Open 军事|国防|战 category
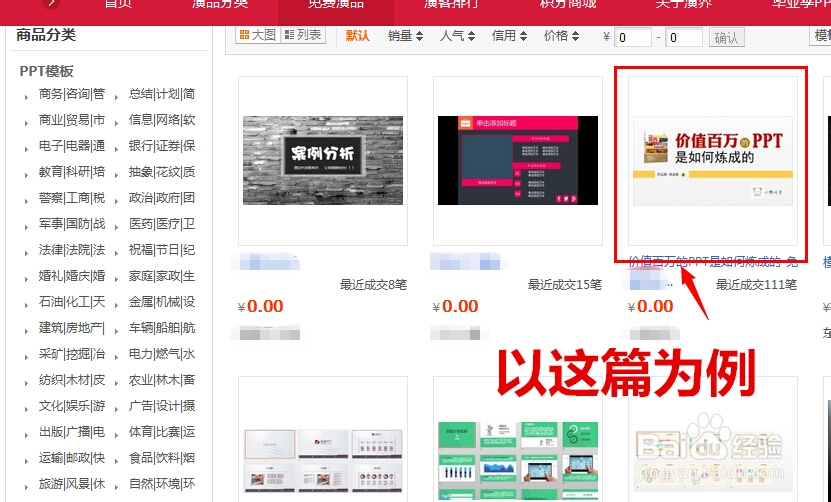This screenshot has width=831, height=502. point(72,224)
